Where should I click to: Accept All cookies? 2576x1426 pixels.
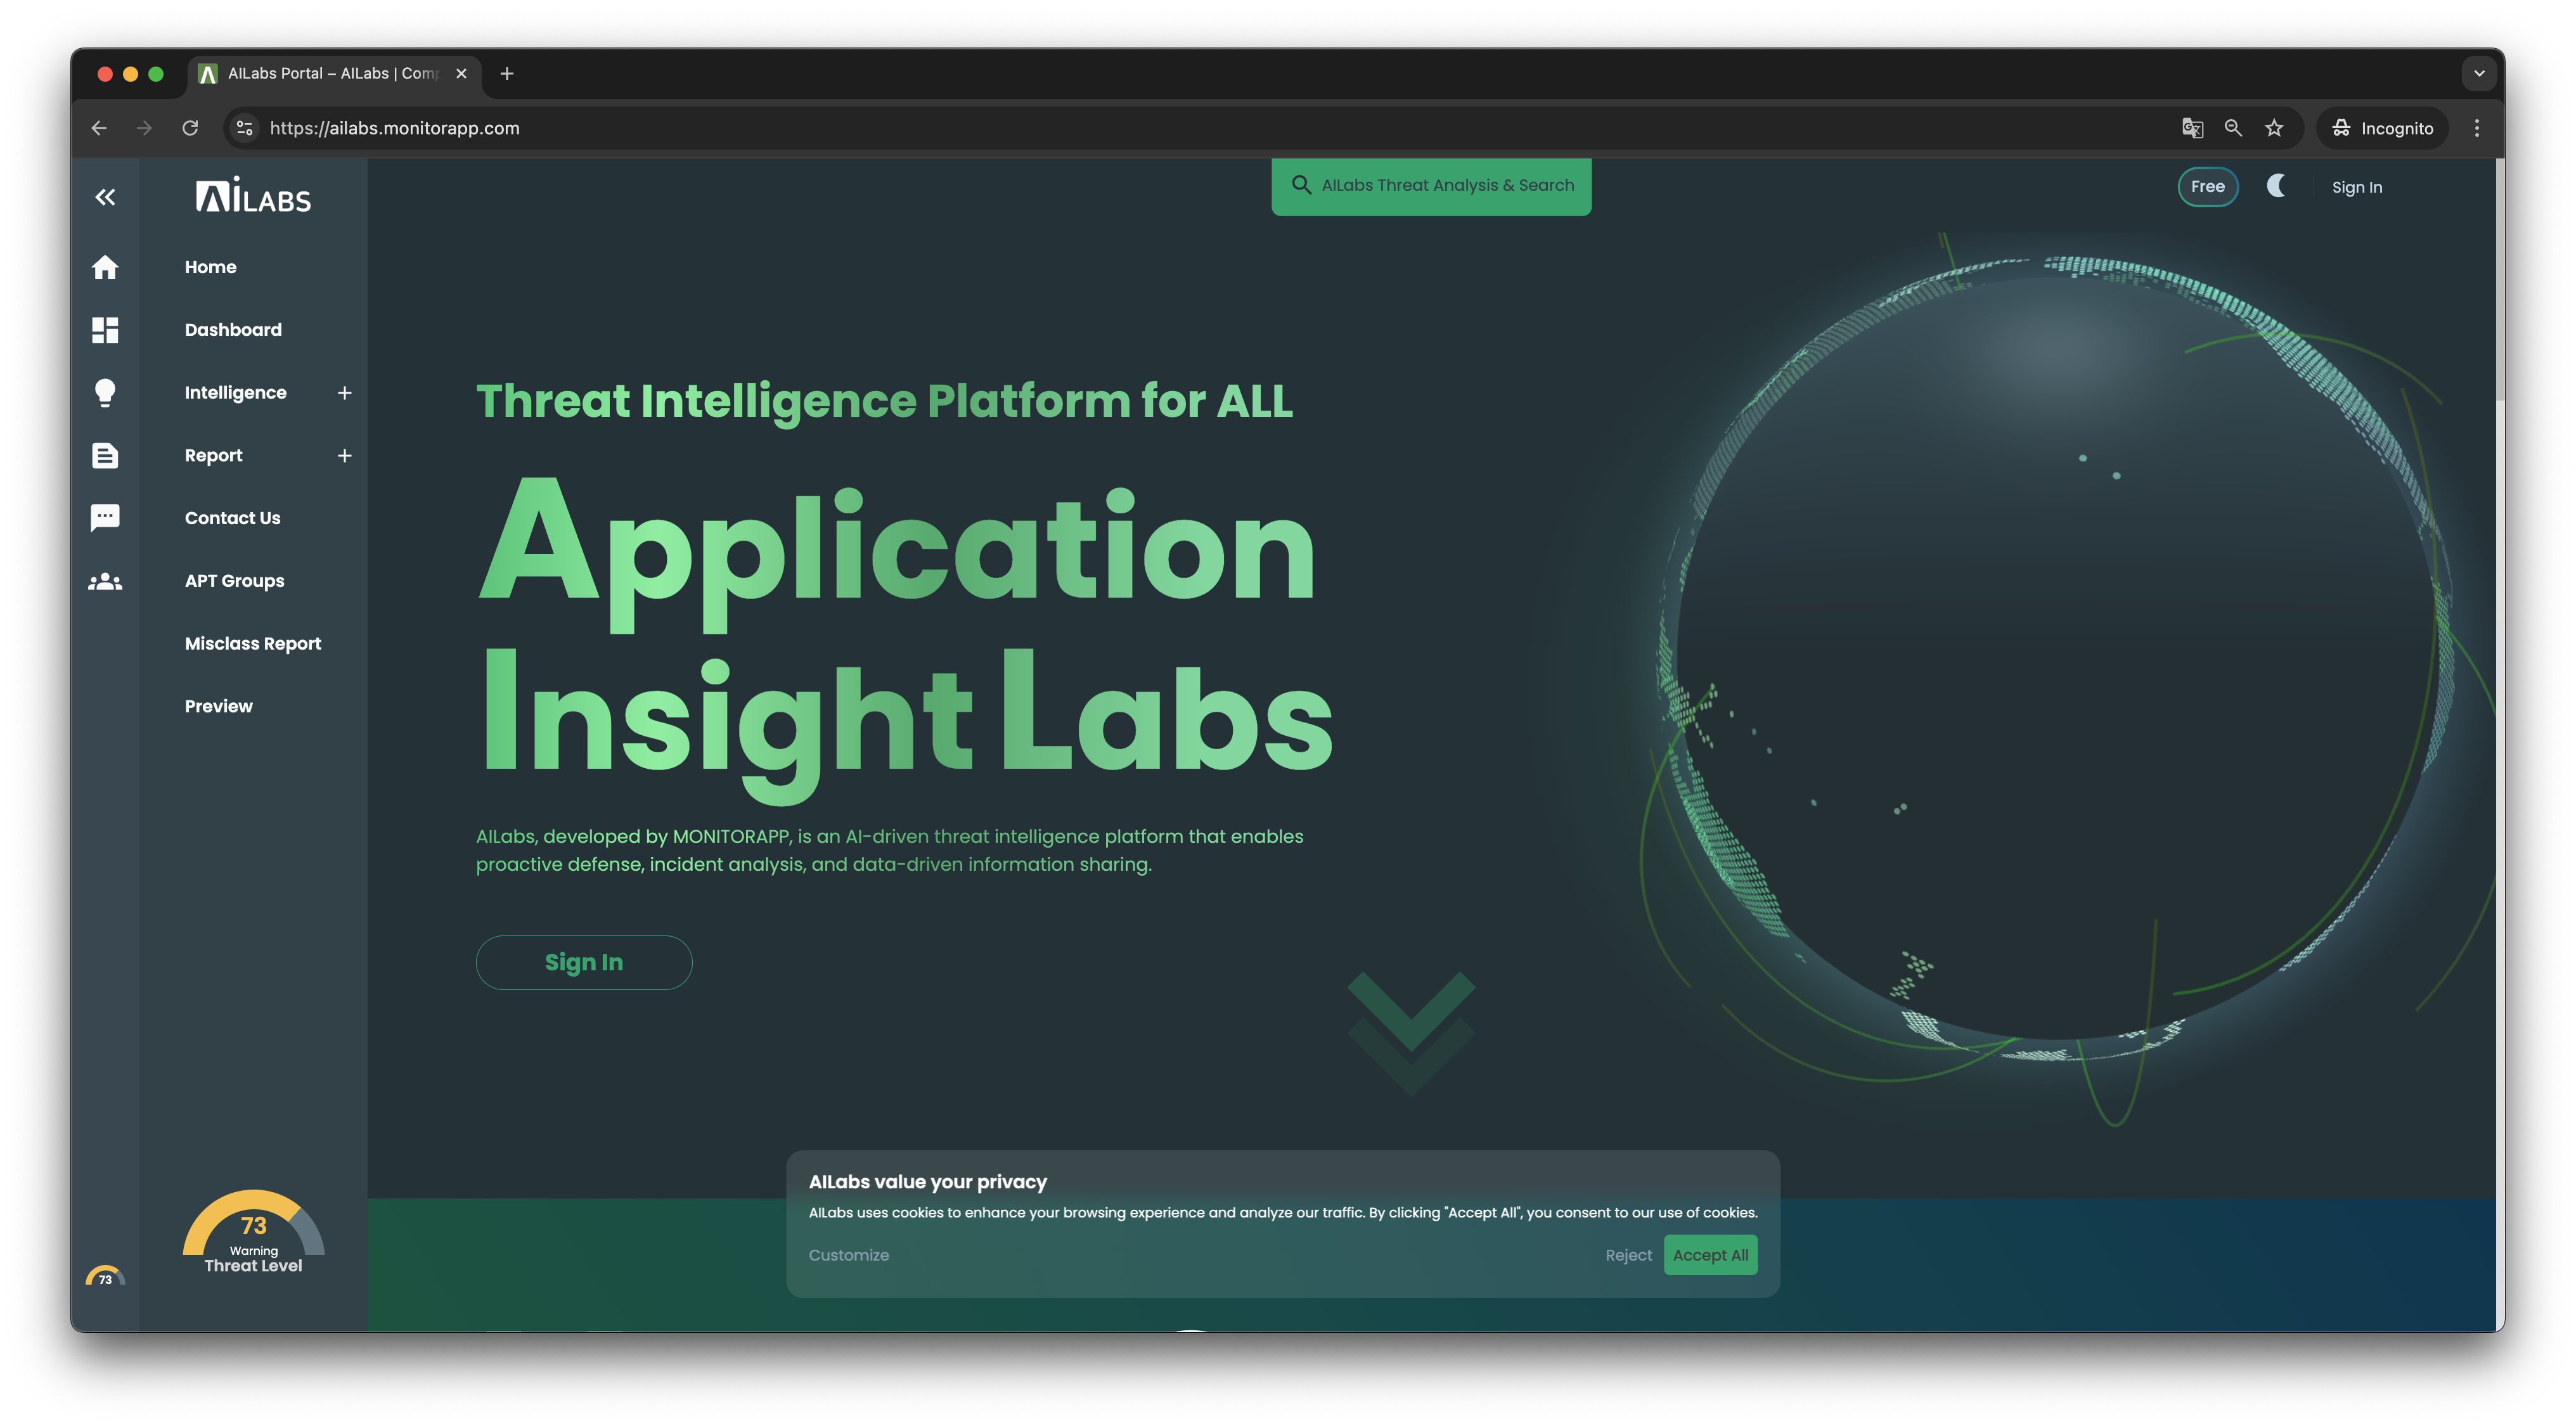[x=1710, y=1255]
